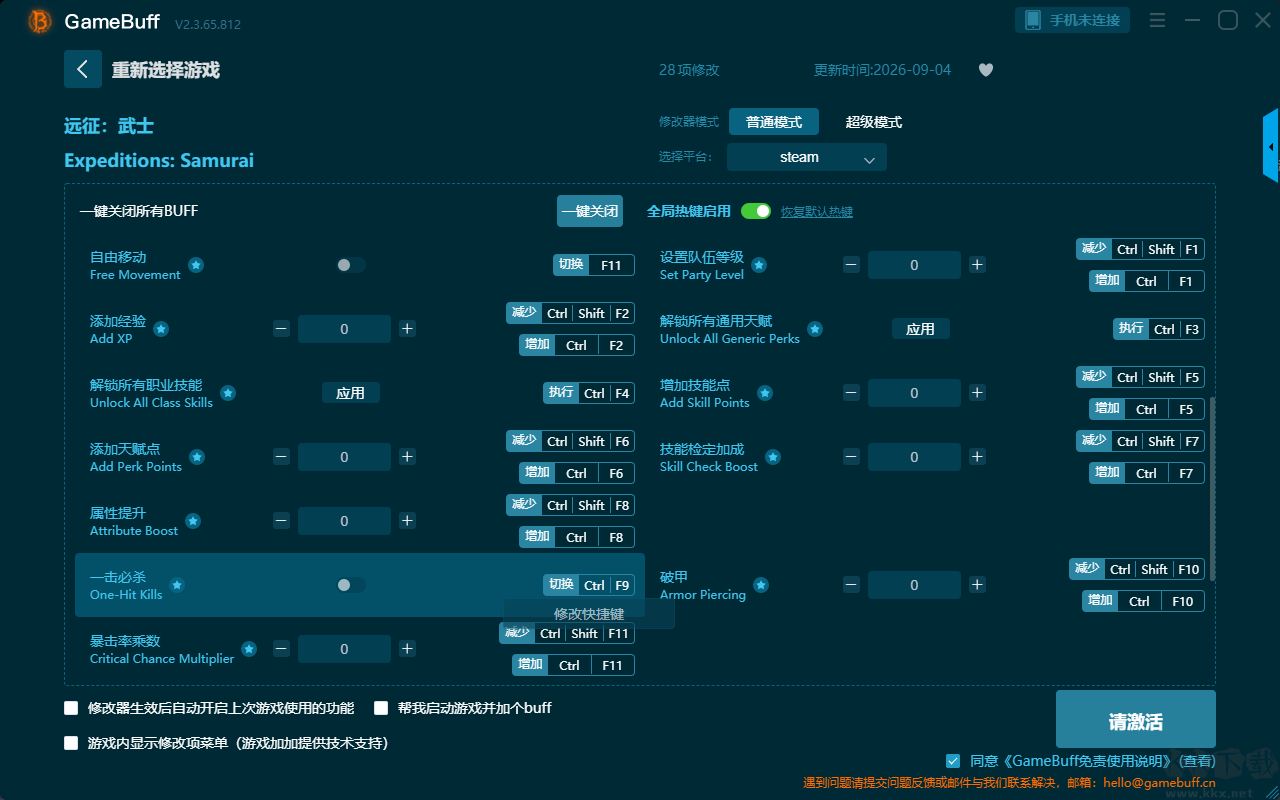Image resolution: width=1280 pixels, height=800 pixels.
Task: Check auto-enable last used features option
Action: tap(71, 708)
